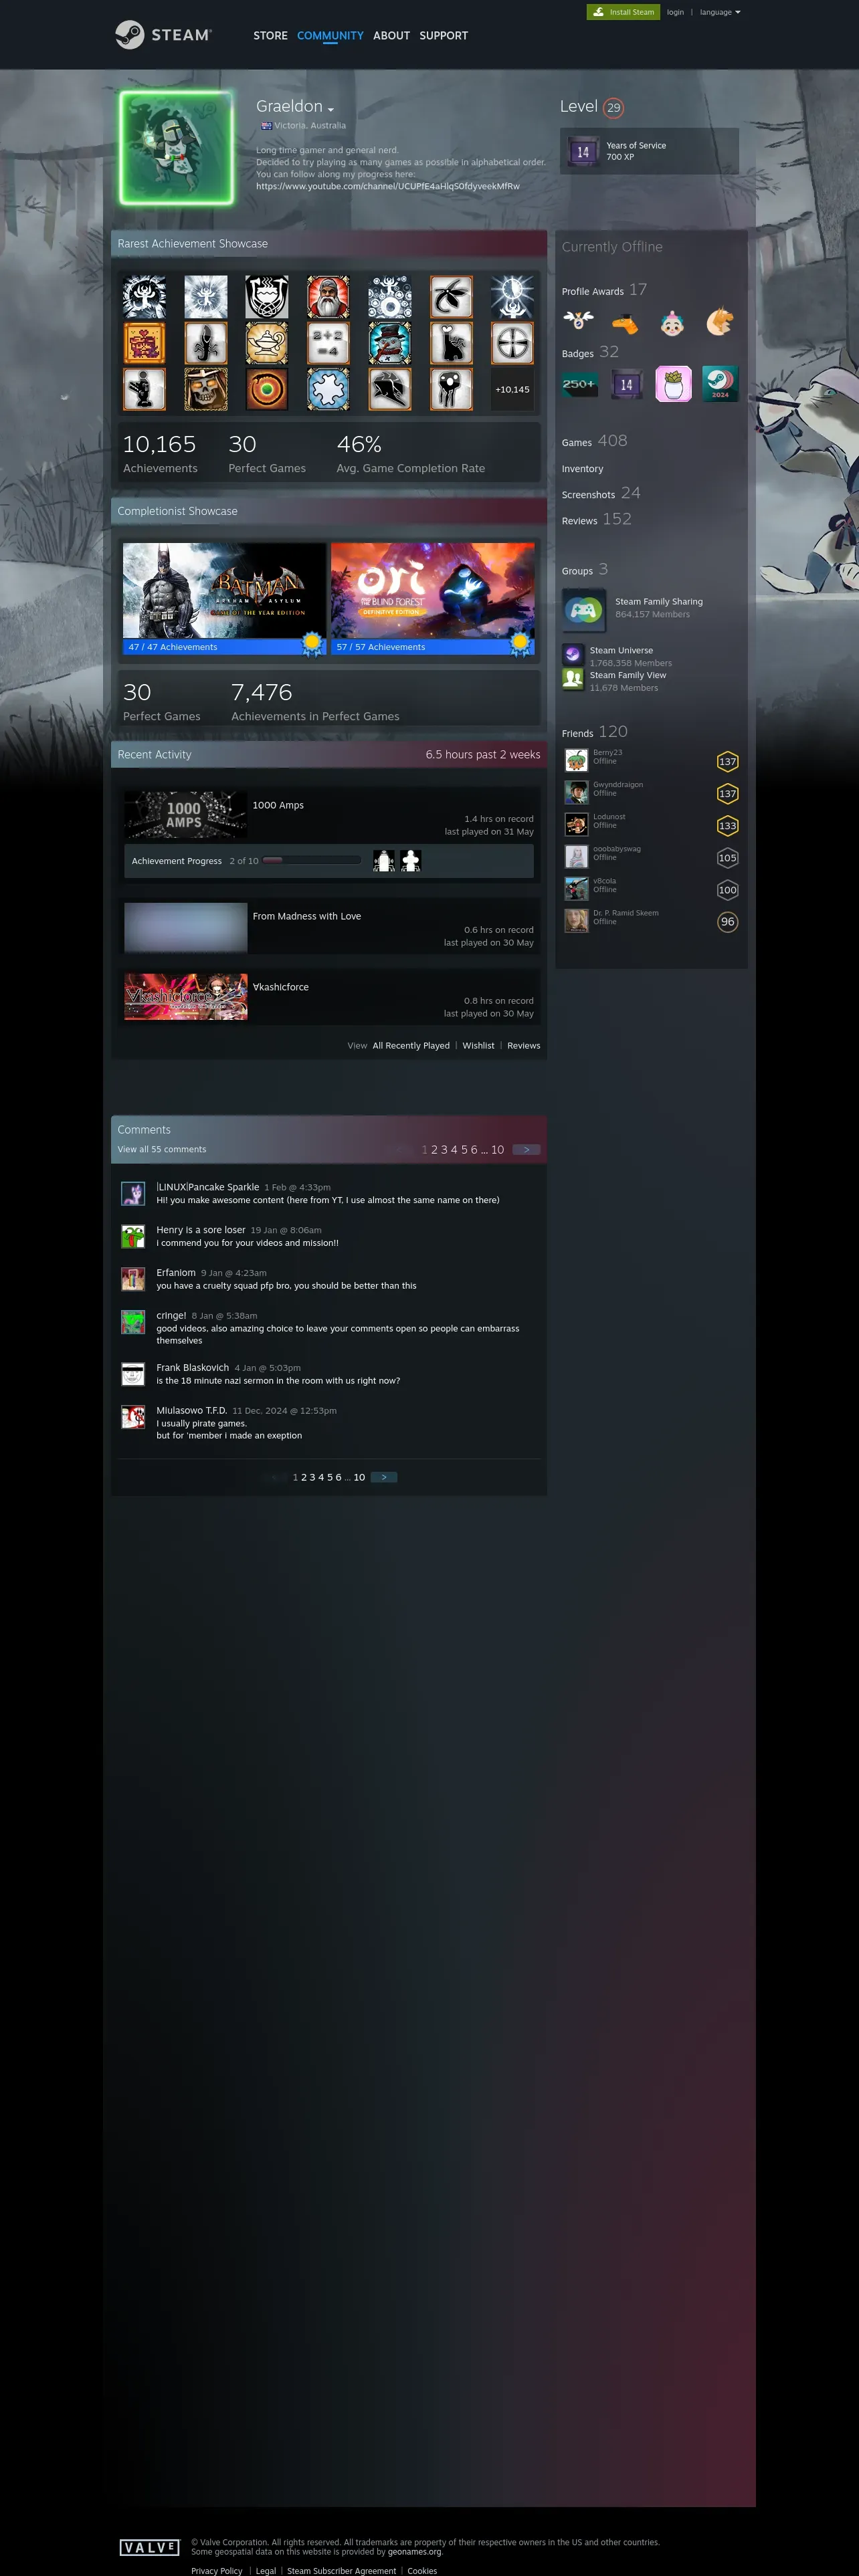Open the pink potted plant badge
The height and width of the screenshot is (2576, 859).
coord(673,384)
